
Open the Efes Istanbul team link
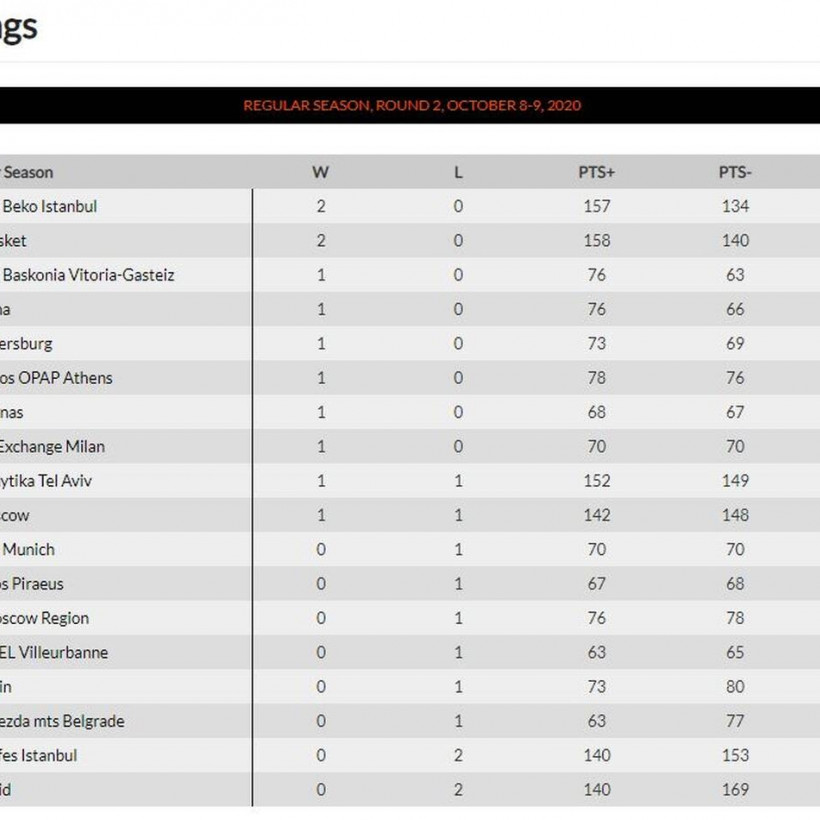38,755
